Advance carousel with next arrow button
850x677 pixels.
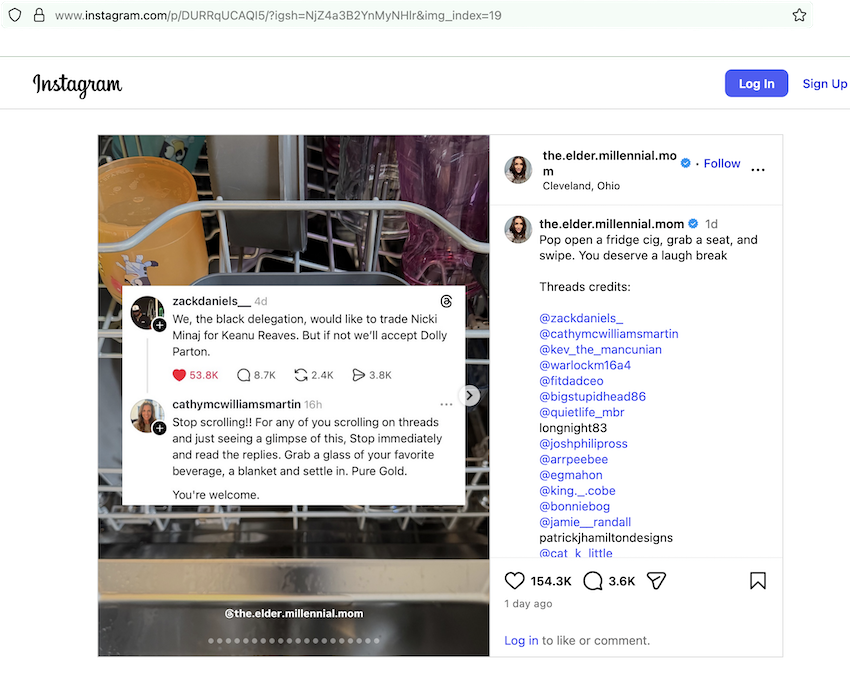pyautogui.click(x=469, y=395)
